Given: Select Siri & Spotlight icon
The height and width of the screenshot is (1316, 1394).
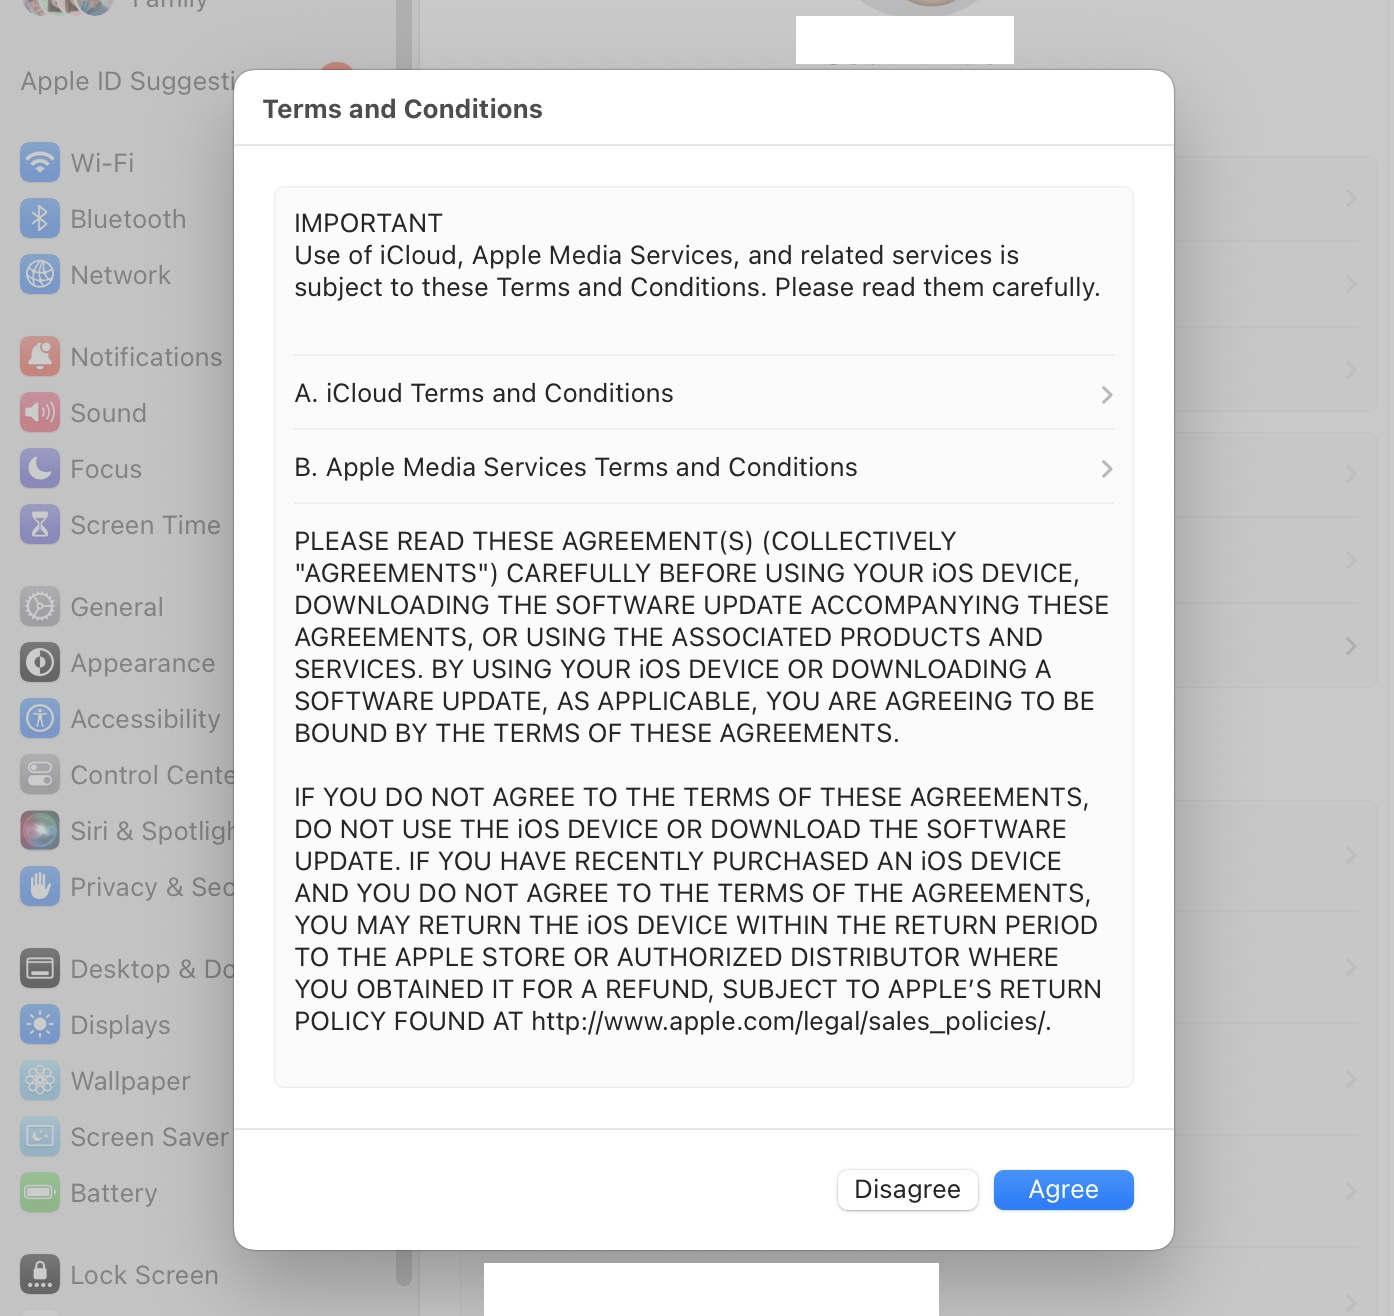Looking at the screenshot, I should tap(40, 830).
